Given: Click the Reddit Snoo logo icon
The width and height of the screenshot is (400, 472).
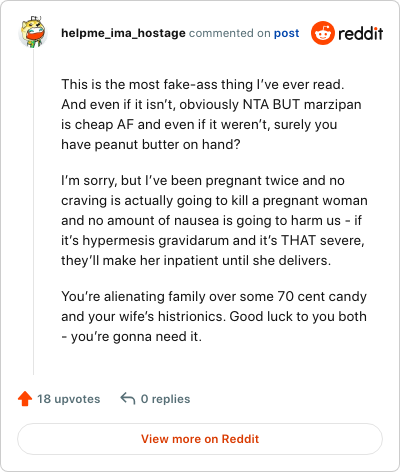Looking at the screenshot, I should 322,33.
